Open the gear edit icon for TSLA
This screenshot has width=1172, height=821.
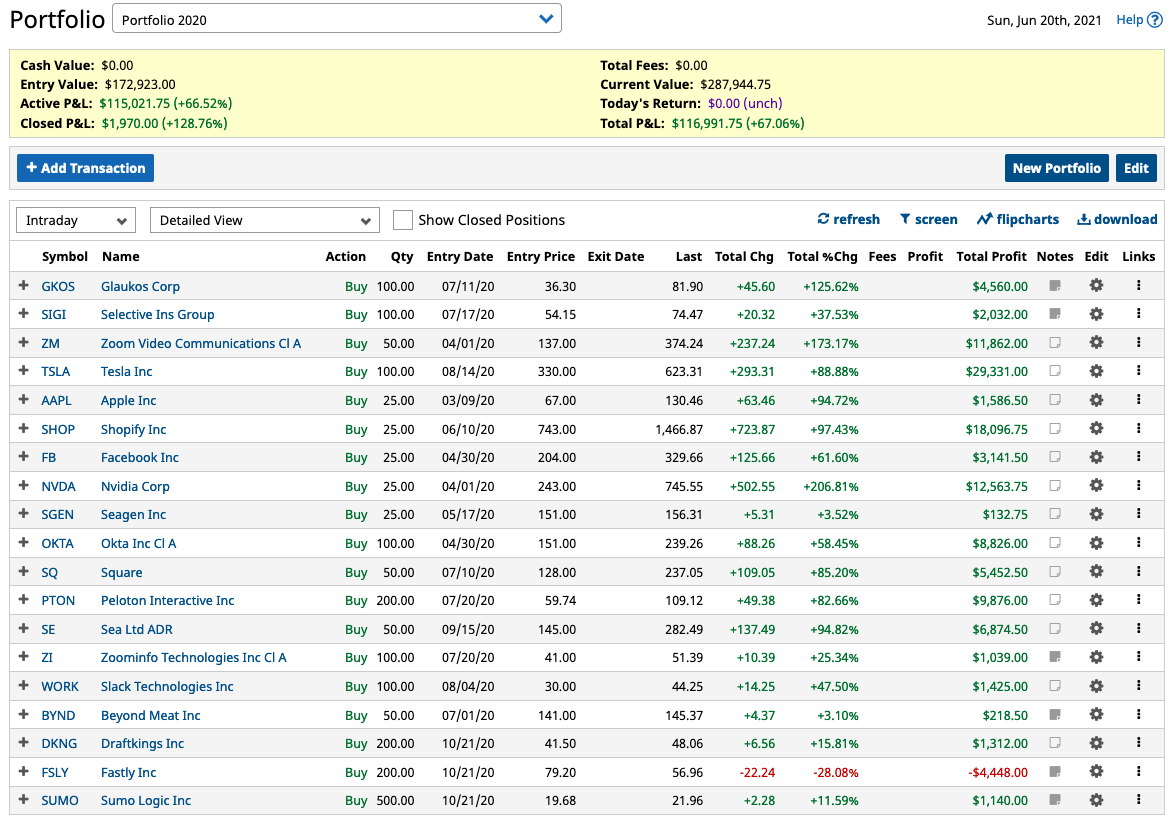(1096, 371)
